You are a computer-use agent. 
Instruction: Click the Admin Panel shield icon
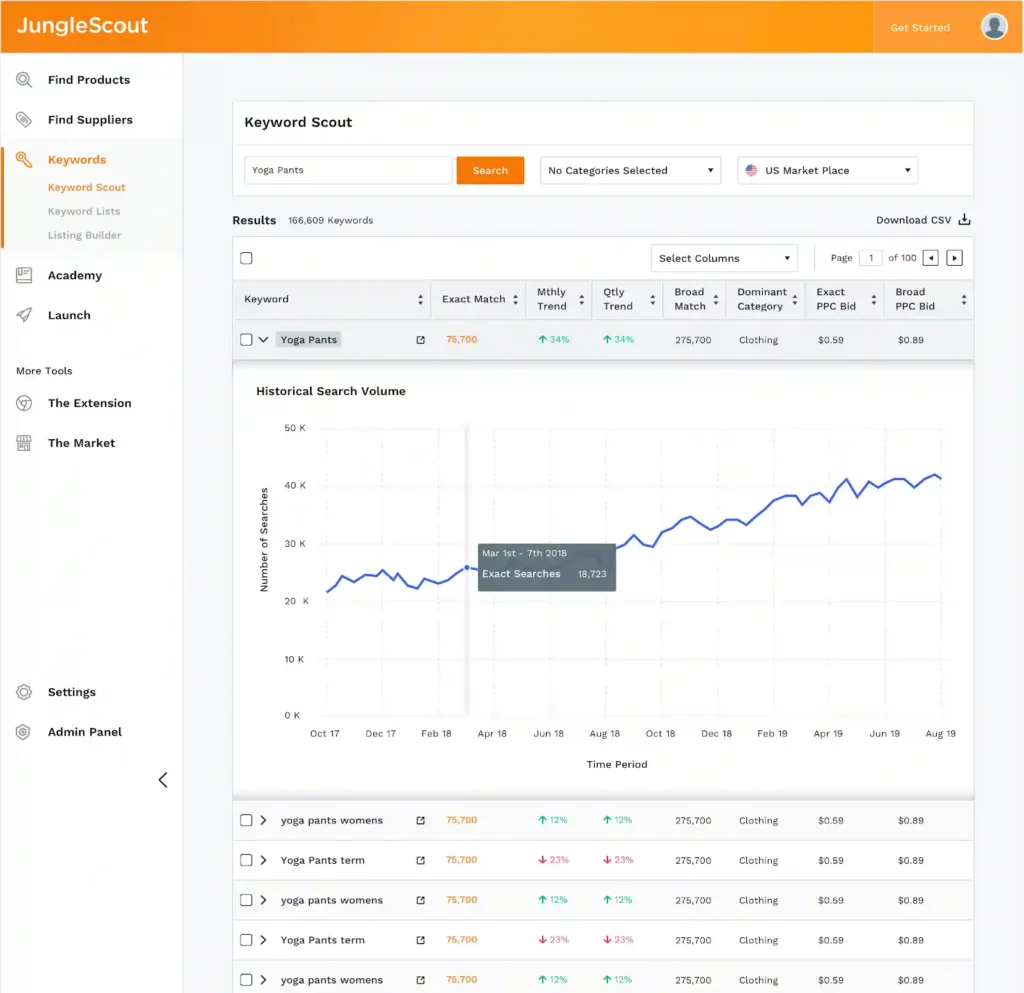coord(24,732)
